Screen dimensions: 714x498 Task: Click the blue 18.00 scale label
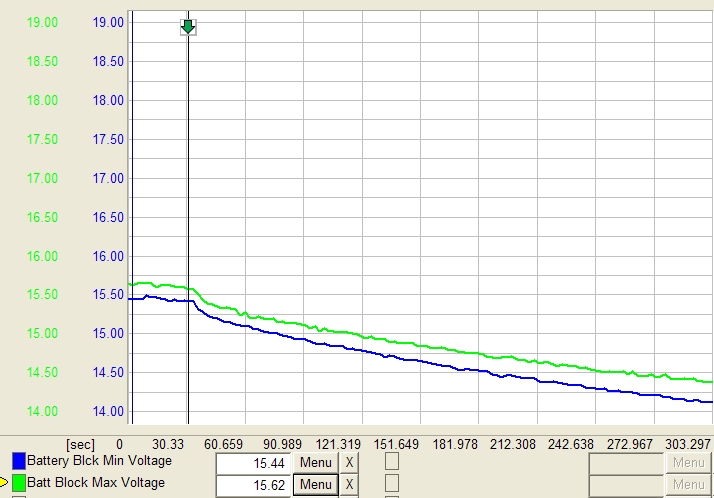(108, 100)
